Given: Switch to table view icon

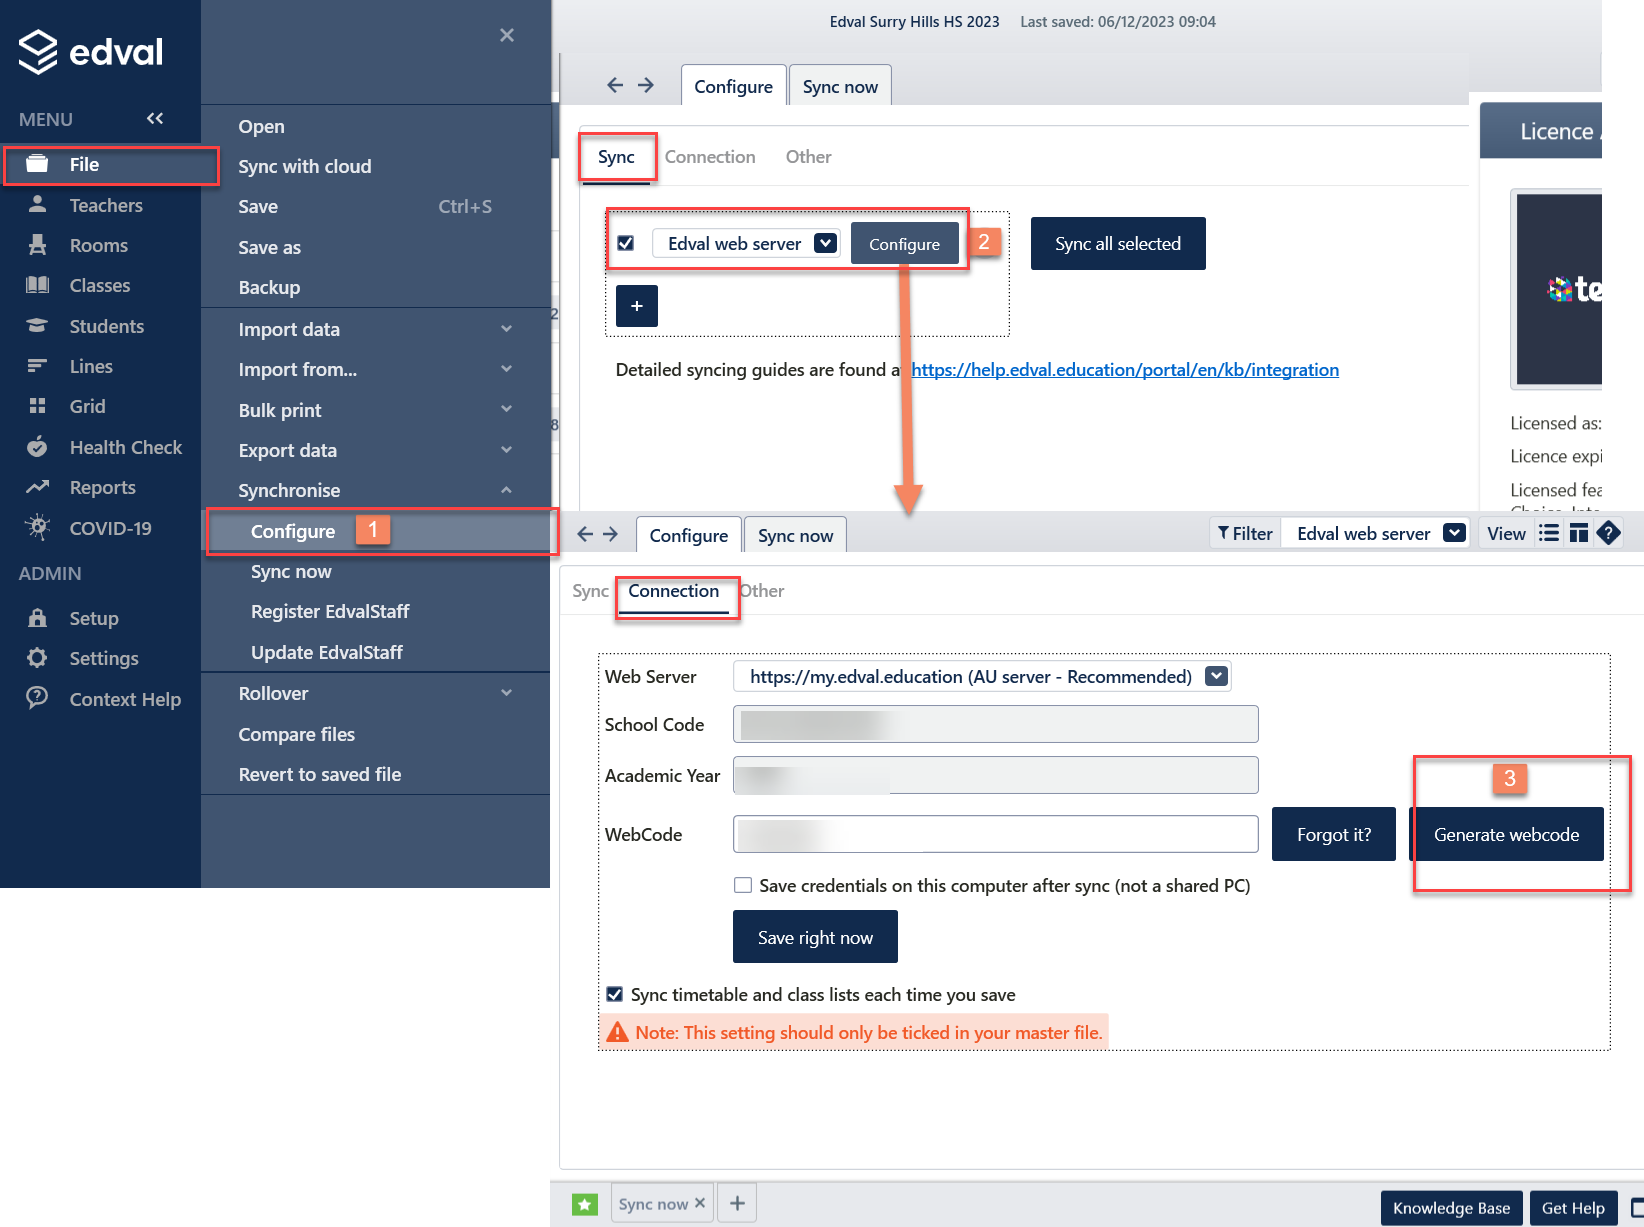Looking at the screenshot, I should coord(1579,533).
